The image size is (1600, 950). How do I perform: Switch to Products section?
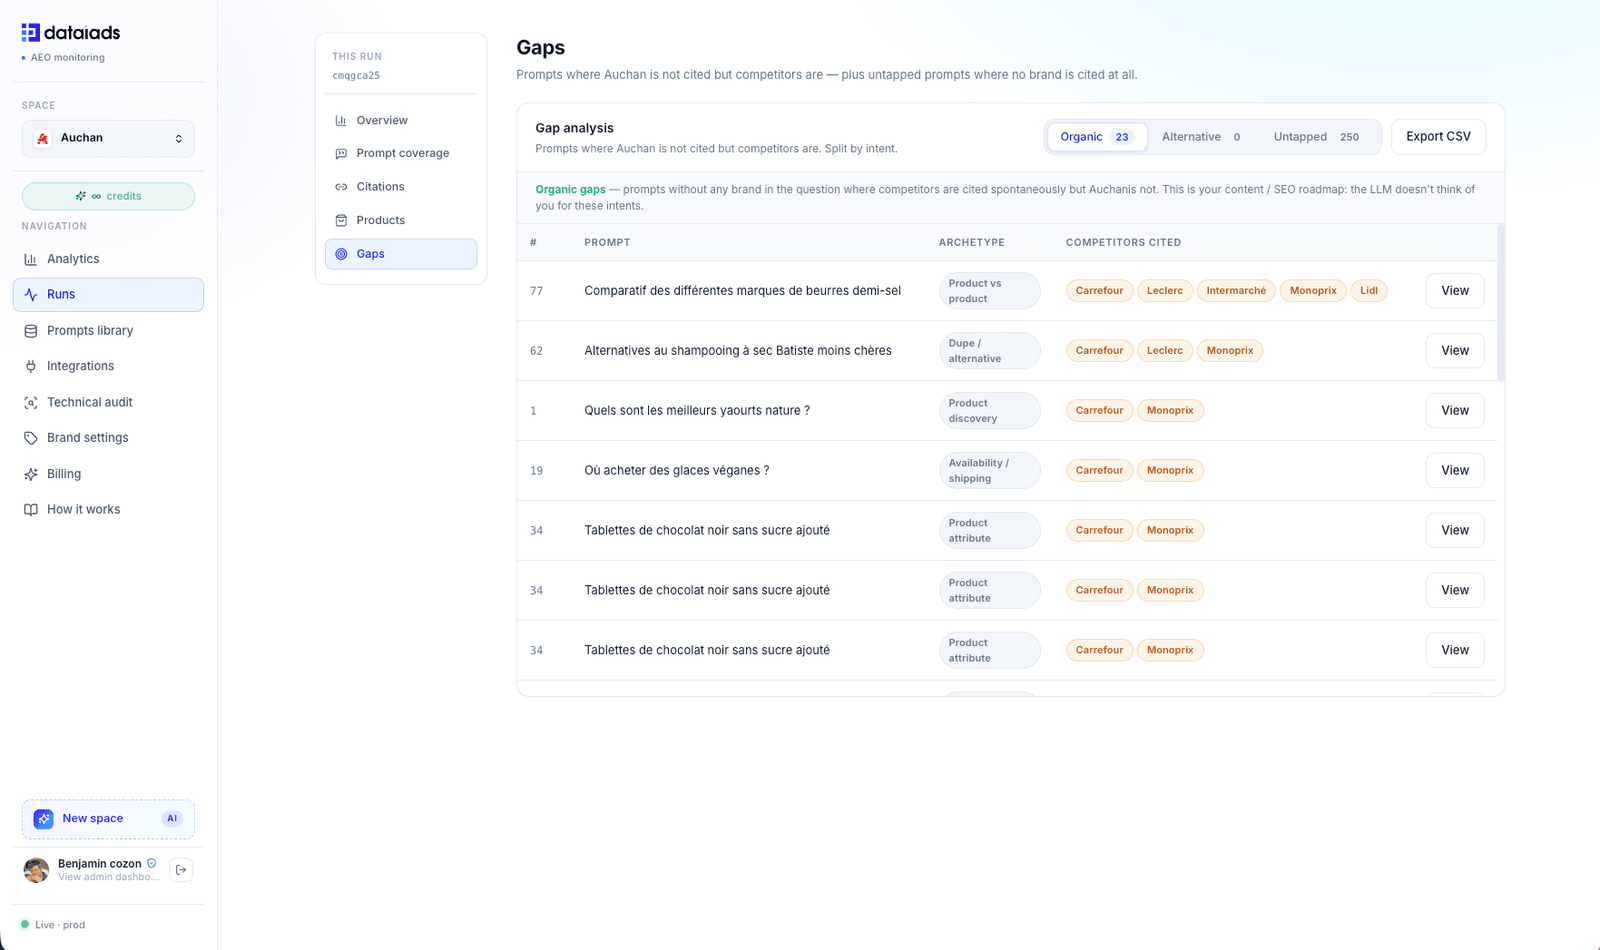[x=401, y=220]
